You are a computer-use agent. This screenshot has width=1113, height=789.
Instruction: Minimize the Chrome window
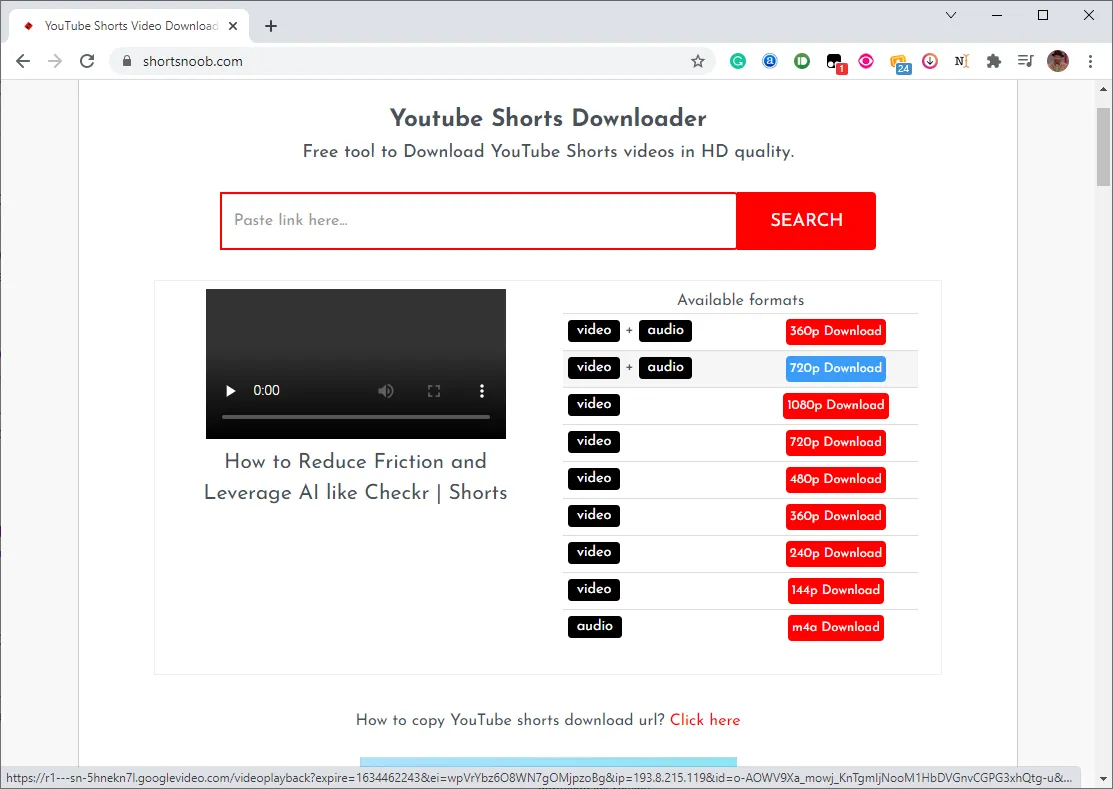[997, 15]
